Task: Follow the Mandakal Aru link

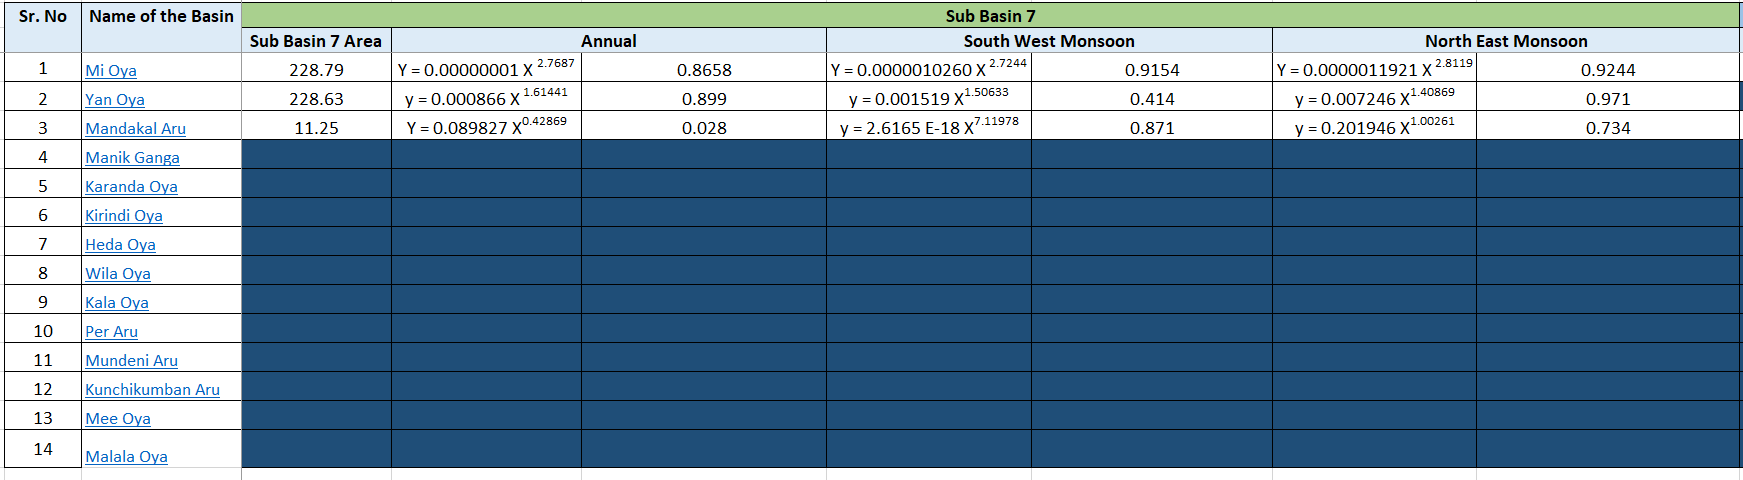Action: coord(136,129)
